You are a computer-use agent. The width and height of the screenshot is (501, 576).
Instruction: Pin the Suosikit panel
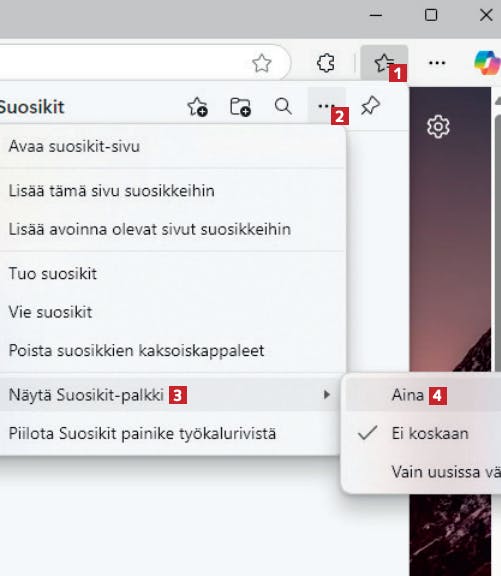coord(370,106)
